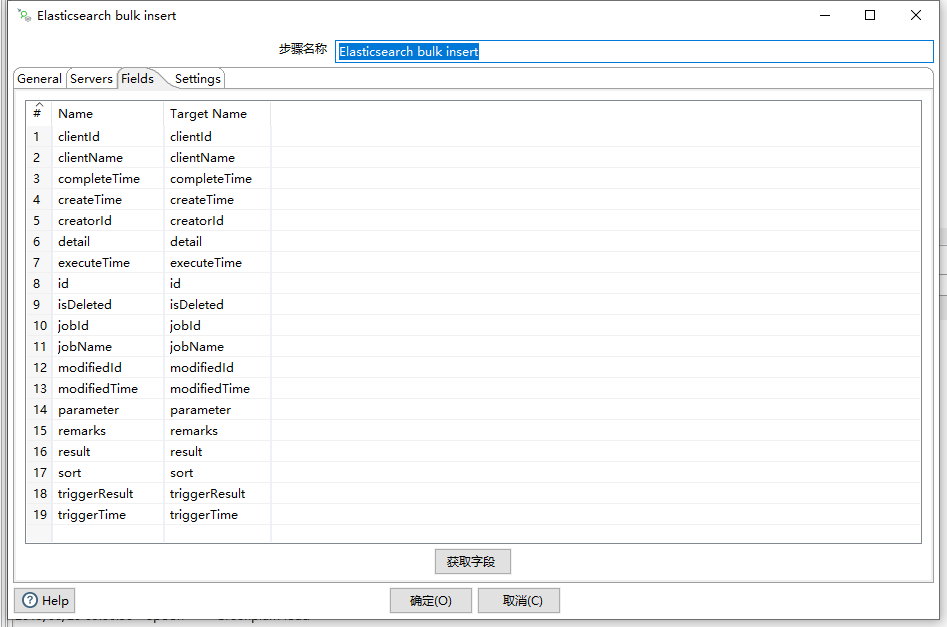The image size is (947, 627).
Task: Switch to the General tab
Action: click(x=39, y=78)
